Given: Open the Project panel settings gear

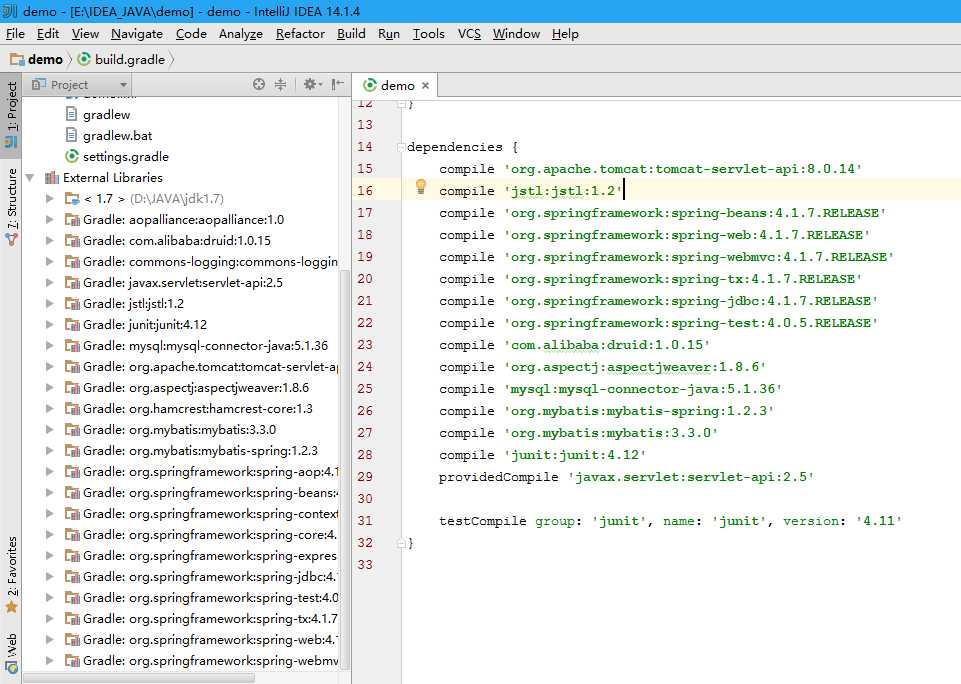Looking at the screenshot, I should click(311, 85).
